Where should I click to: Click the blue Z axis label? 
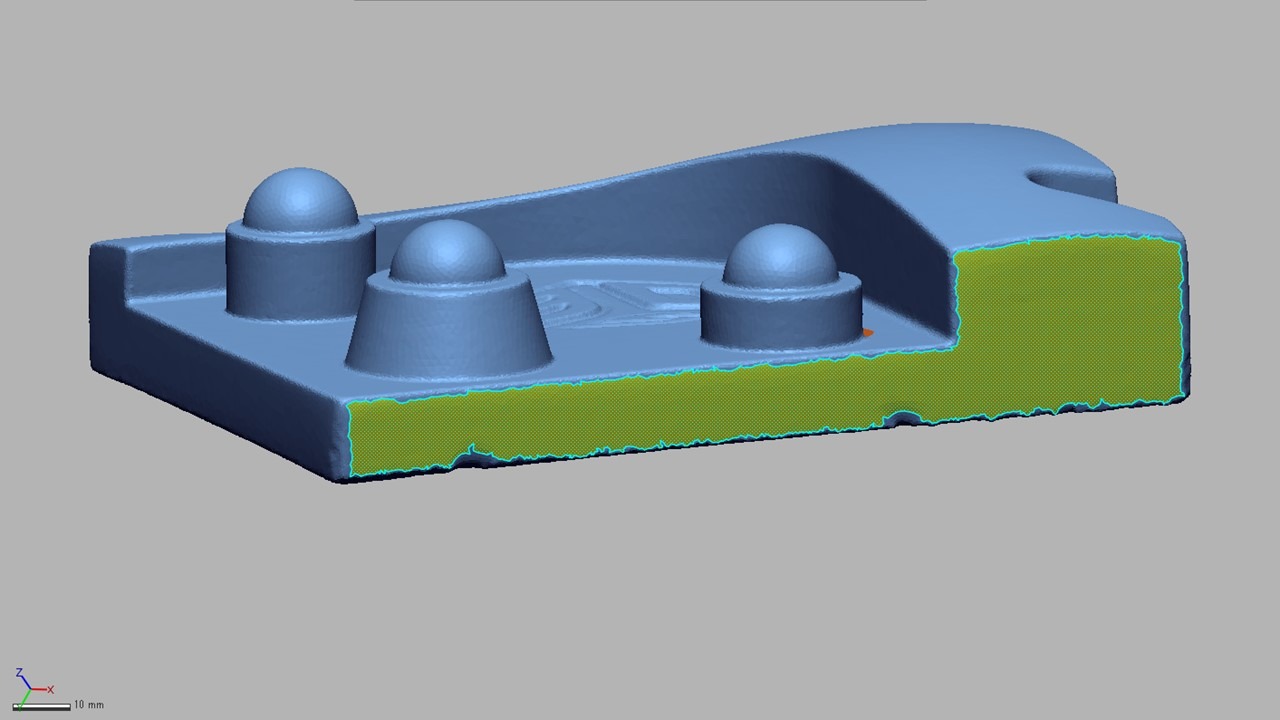[19, 673]
